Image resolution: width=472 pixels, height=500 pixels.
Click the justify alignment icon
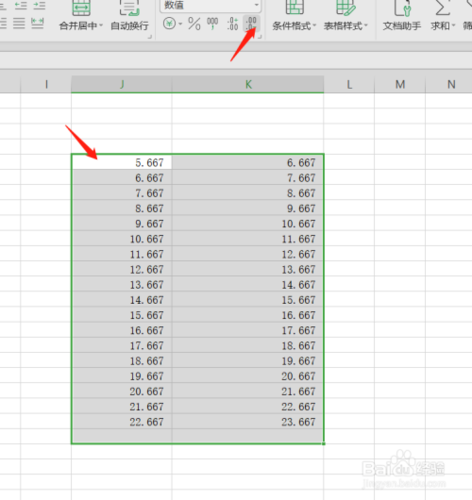pos(19,23)
